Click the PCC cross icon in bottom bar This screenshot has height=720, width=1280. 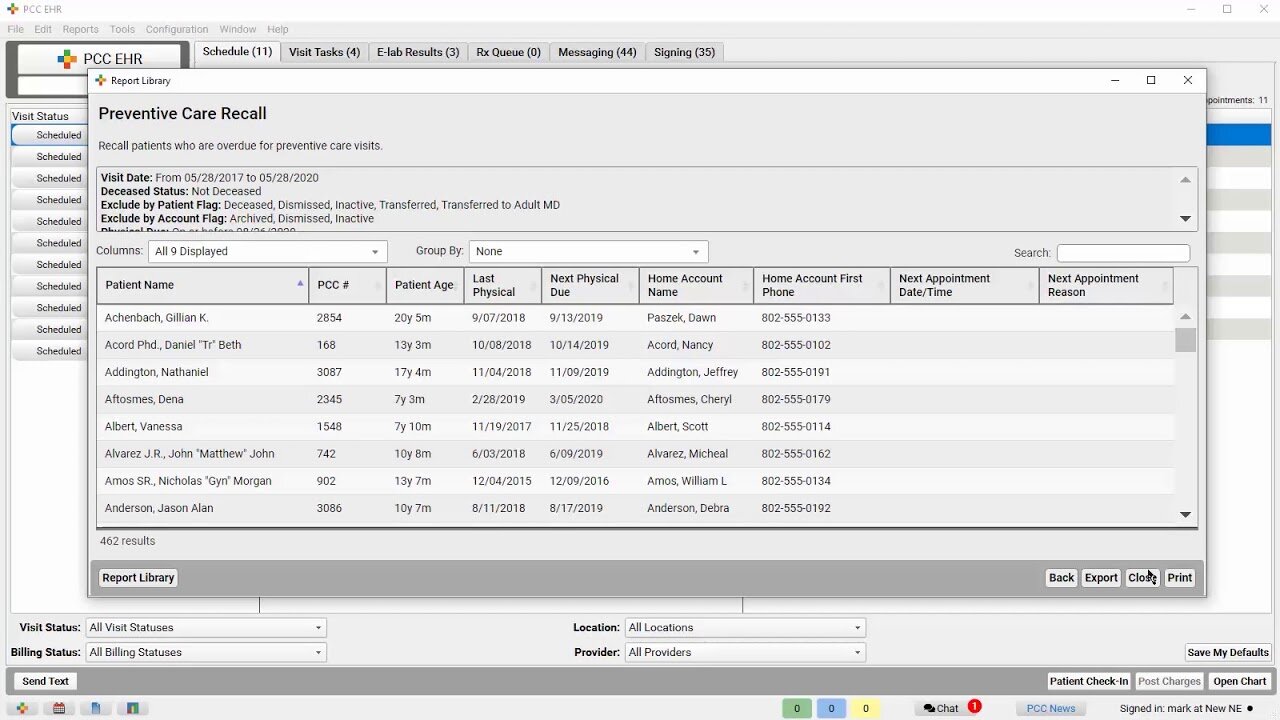click(22, 708)
